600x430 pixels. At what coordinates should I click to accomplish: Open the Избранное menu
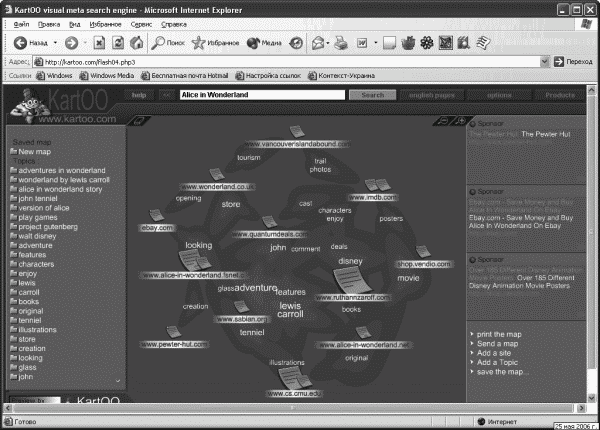click(105, 24)
